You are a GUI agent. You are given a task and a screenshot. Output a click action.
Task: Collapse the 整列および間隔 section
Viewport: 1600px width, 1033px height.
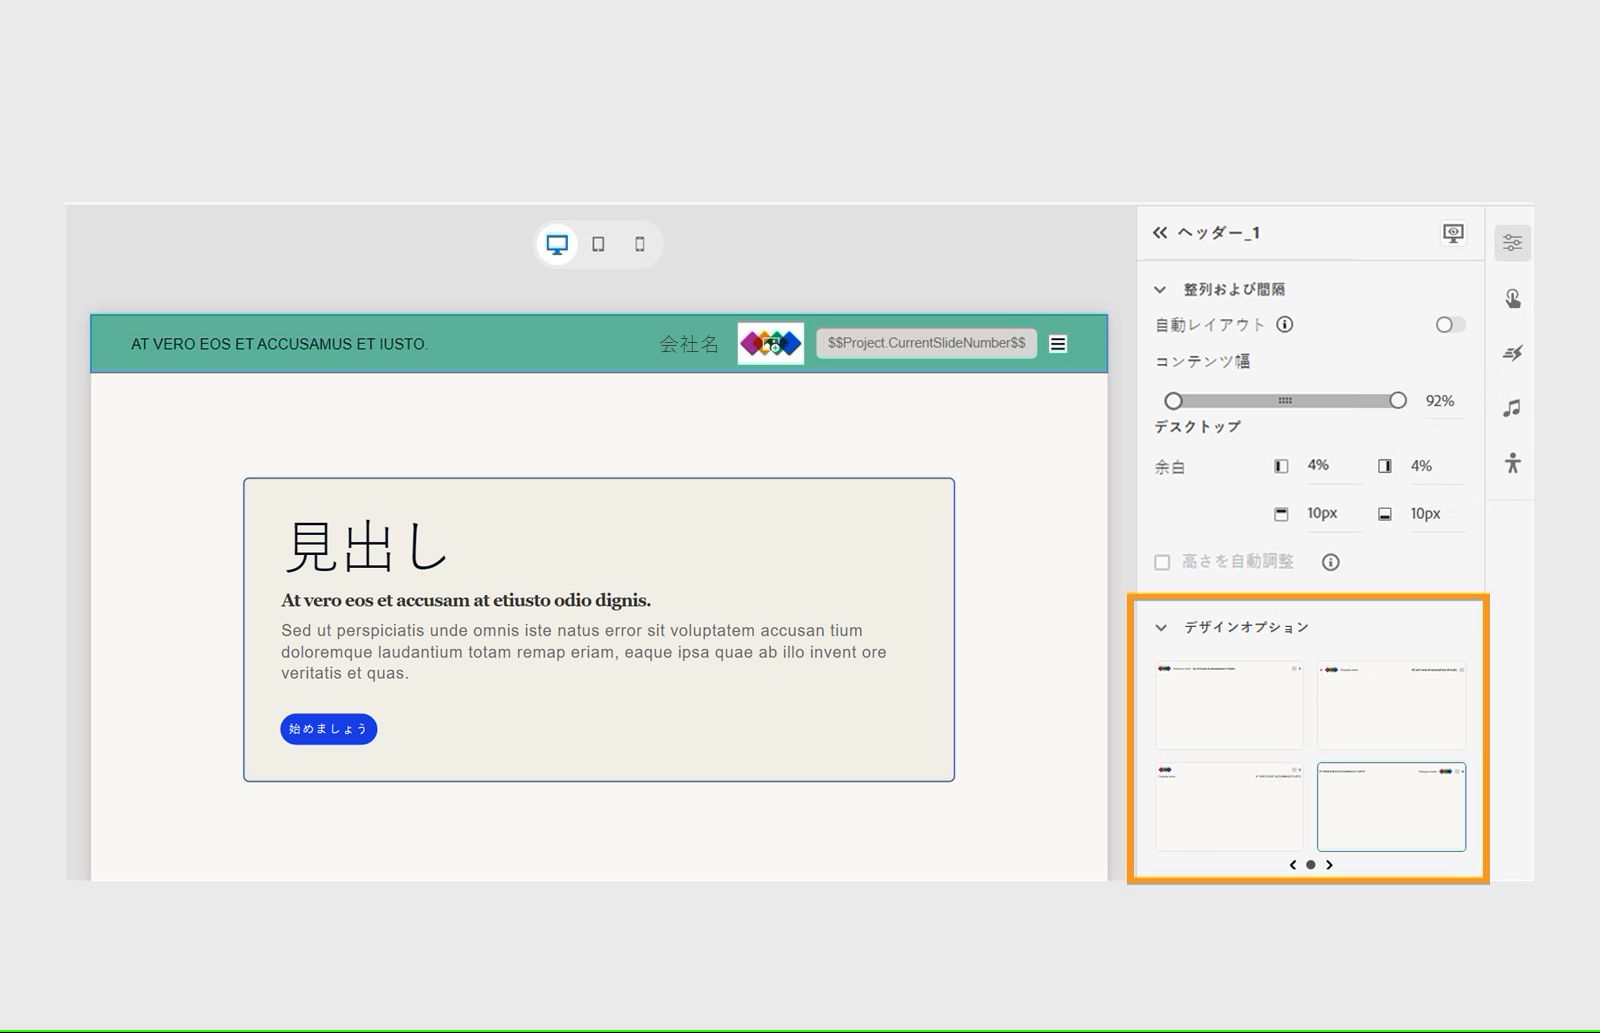[1160, 290]
